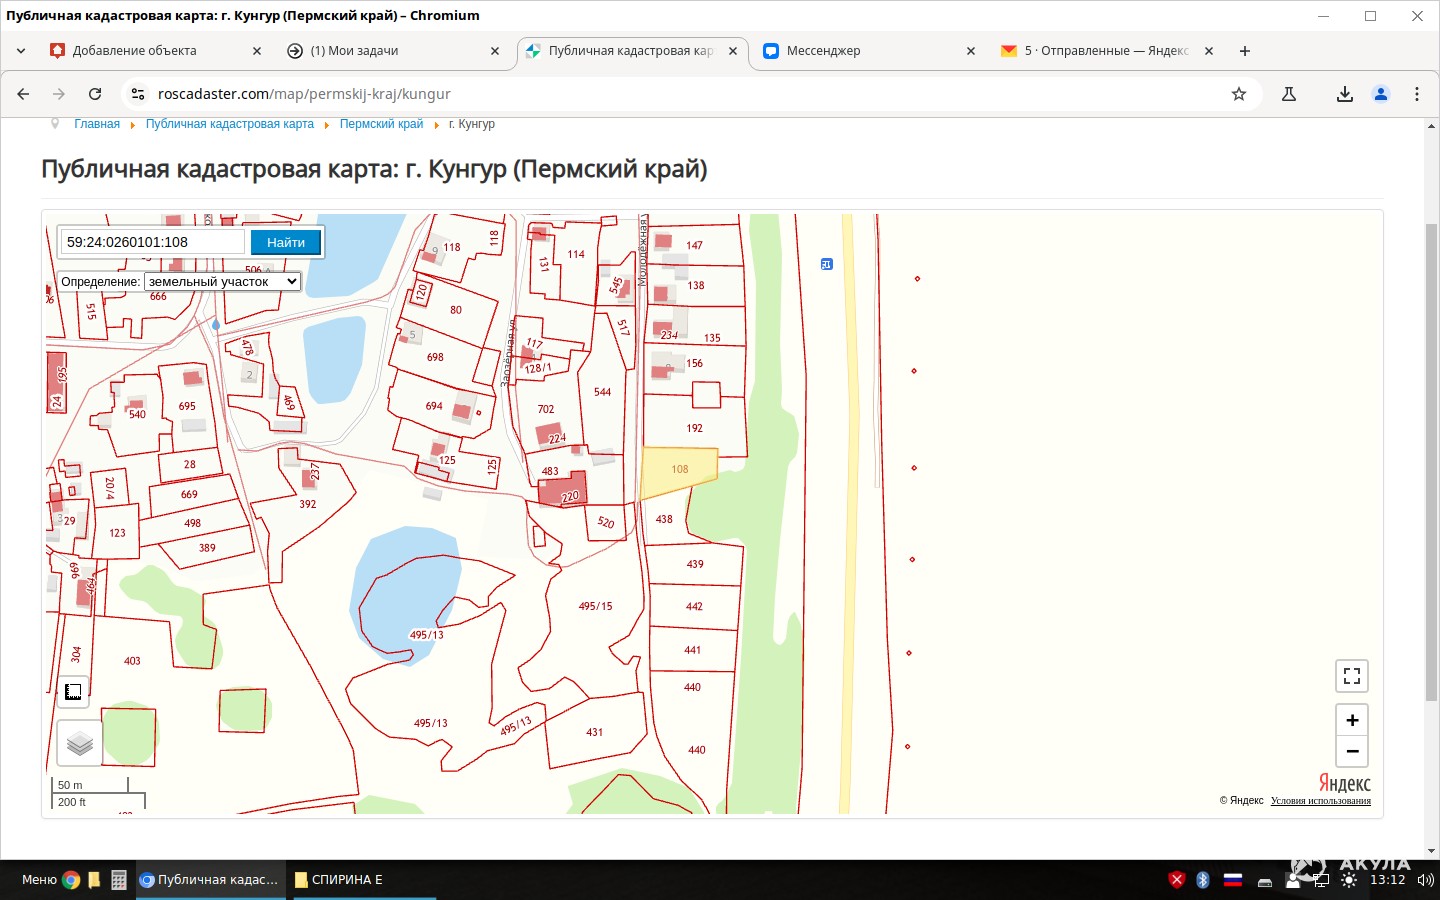Image resolution: width=1440 pixels, height=900 pixels.
Task: Click the ruler measurement tool icon
Action: pos(73,691)
